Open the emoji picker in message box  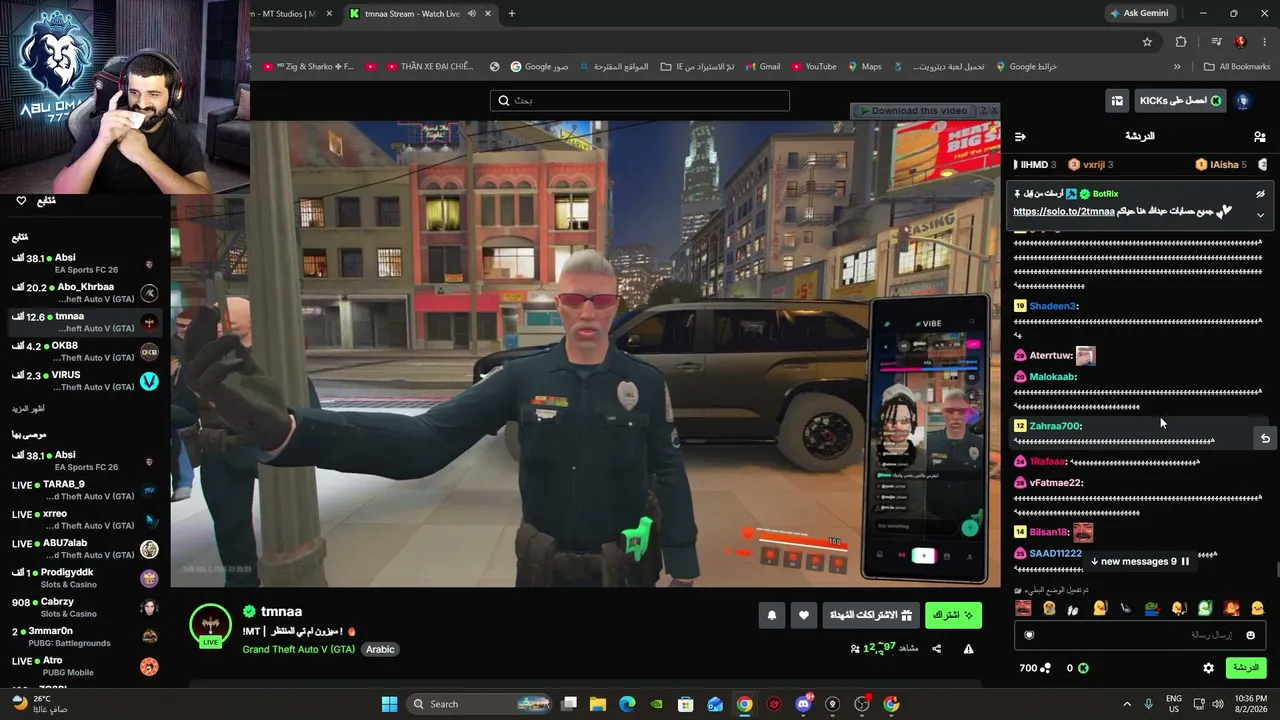[1250, 635]
